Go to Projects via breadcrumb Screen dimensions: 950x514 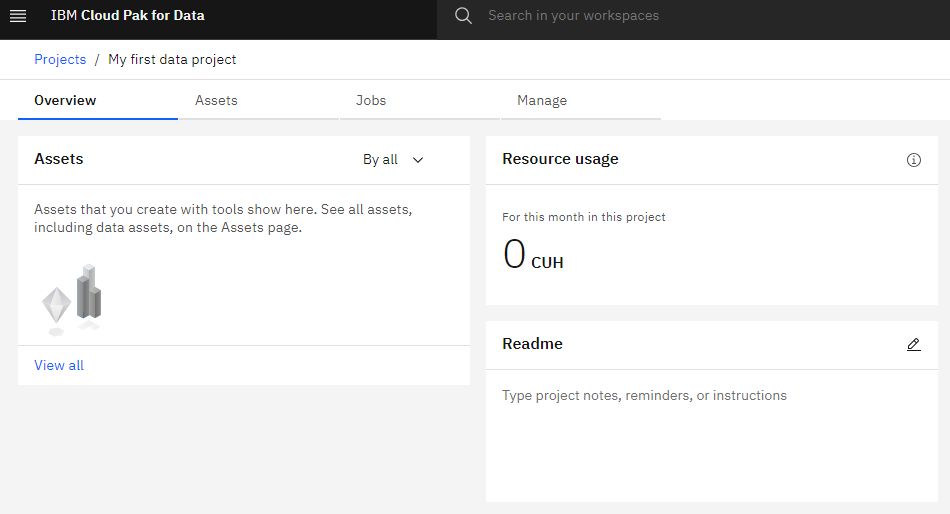(x=60, y=60)
